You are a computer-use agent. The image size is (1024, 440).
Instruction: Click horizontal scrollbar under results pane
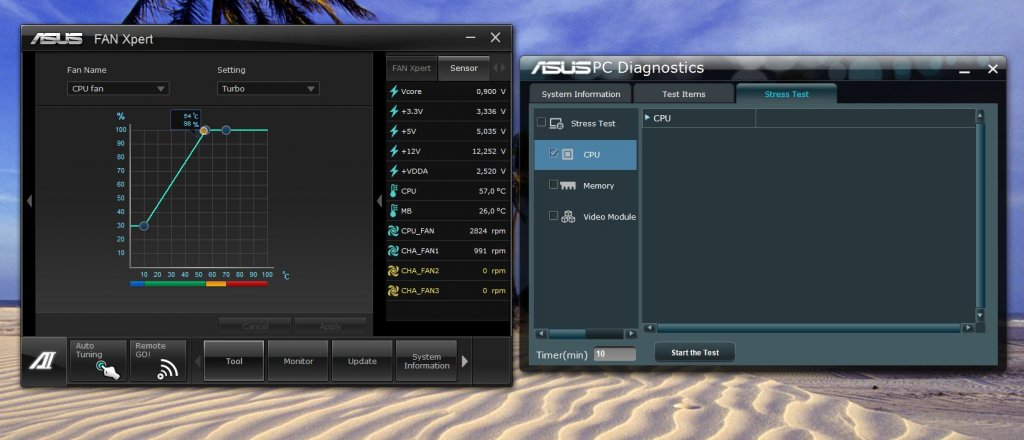[x=808, y=328]
